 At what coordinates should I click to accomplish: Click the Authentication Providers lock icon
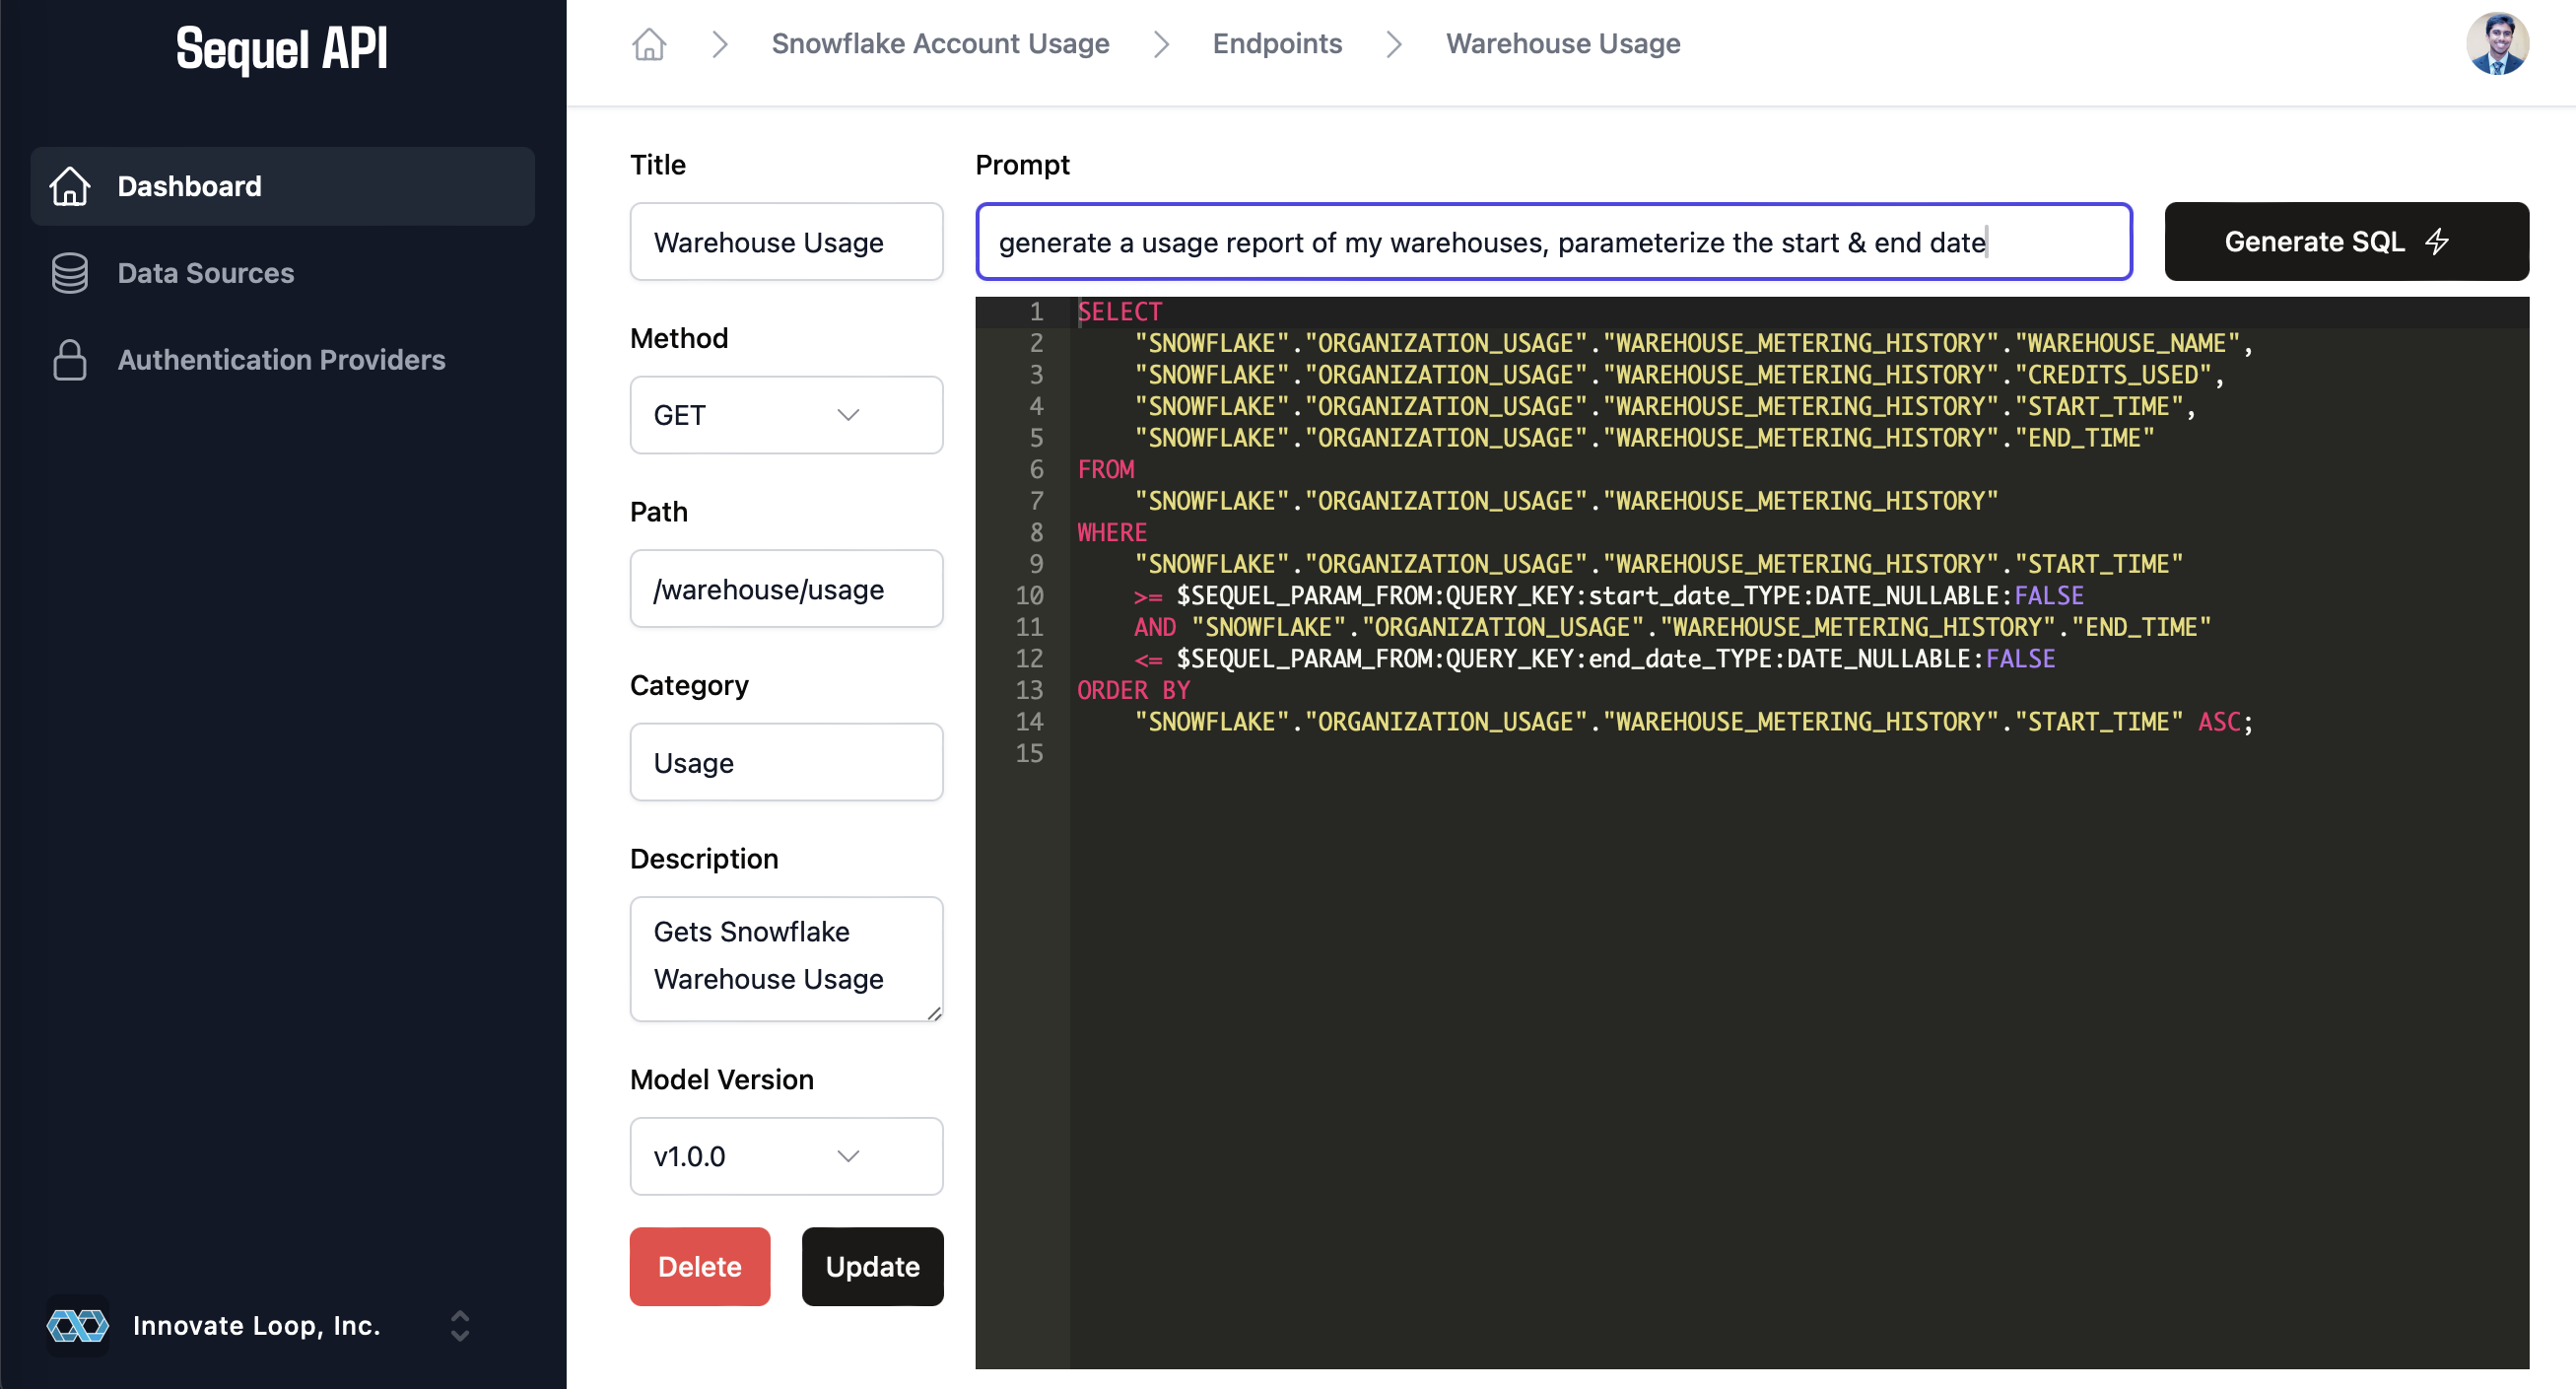68,359
